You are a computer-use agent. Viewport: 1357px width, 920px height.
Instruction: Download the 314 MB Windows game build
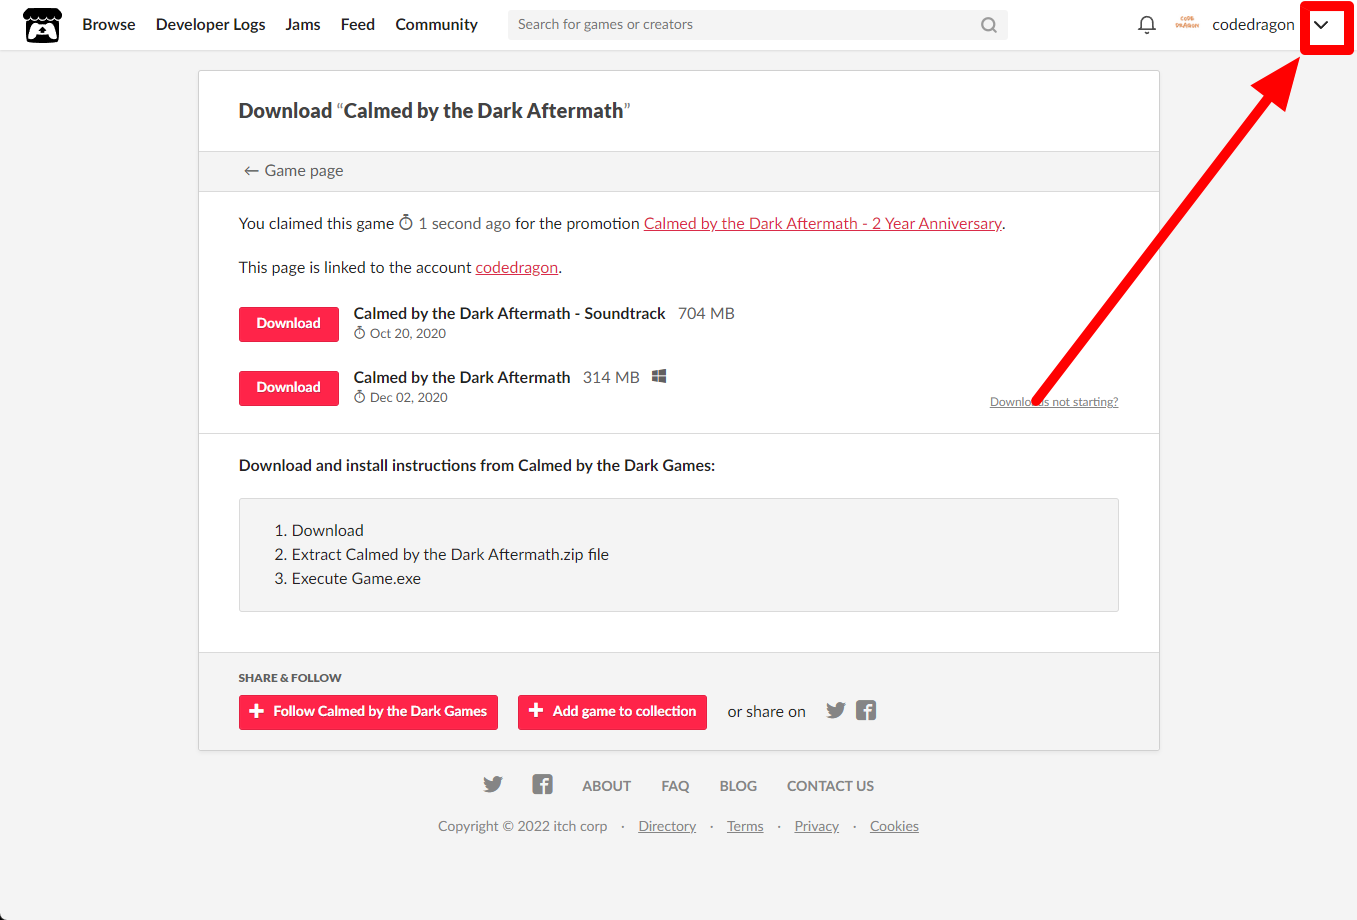coord(289,388)
